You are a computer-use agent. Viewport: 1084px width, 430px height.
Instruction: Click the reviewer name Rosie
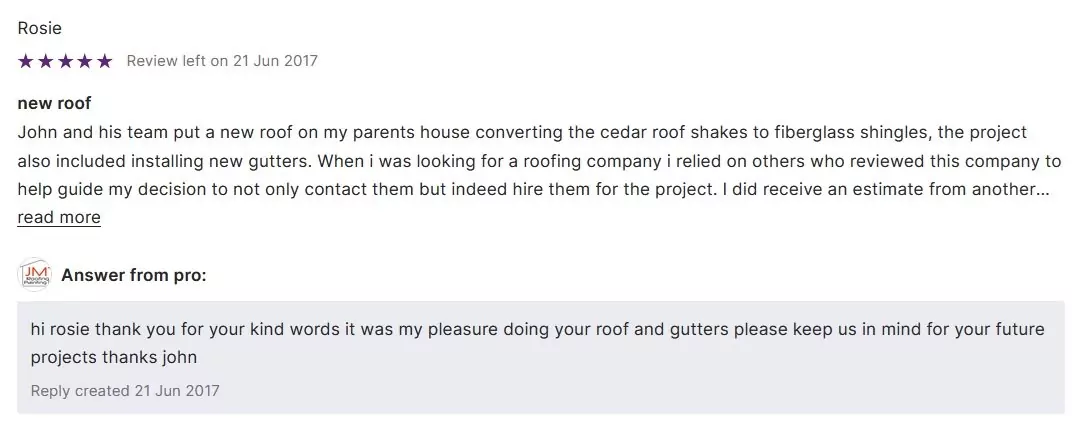tap(39, 27)
